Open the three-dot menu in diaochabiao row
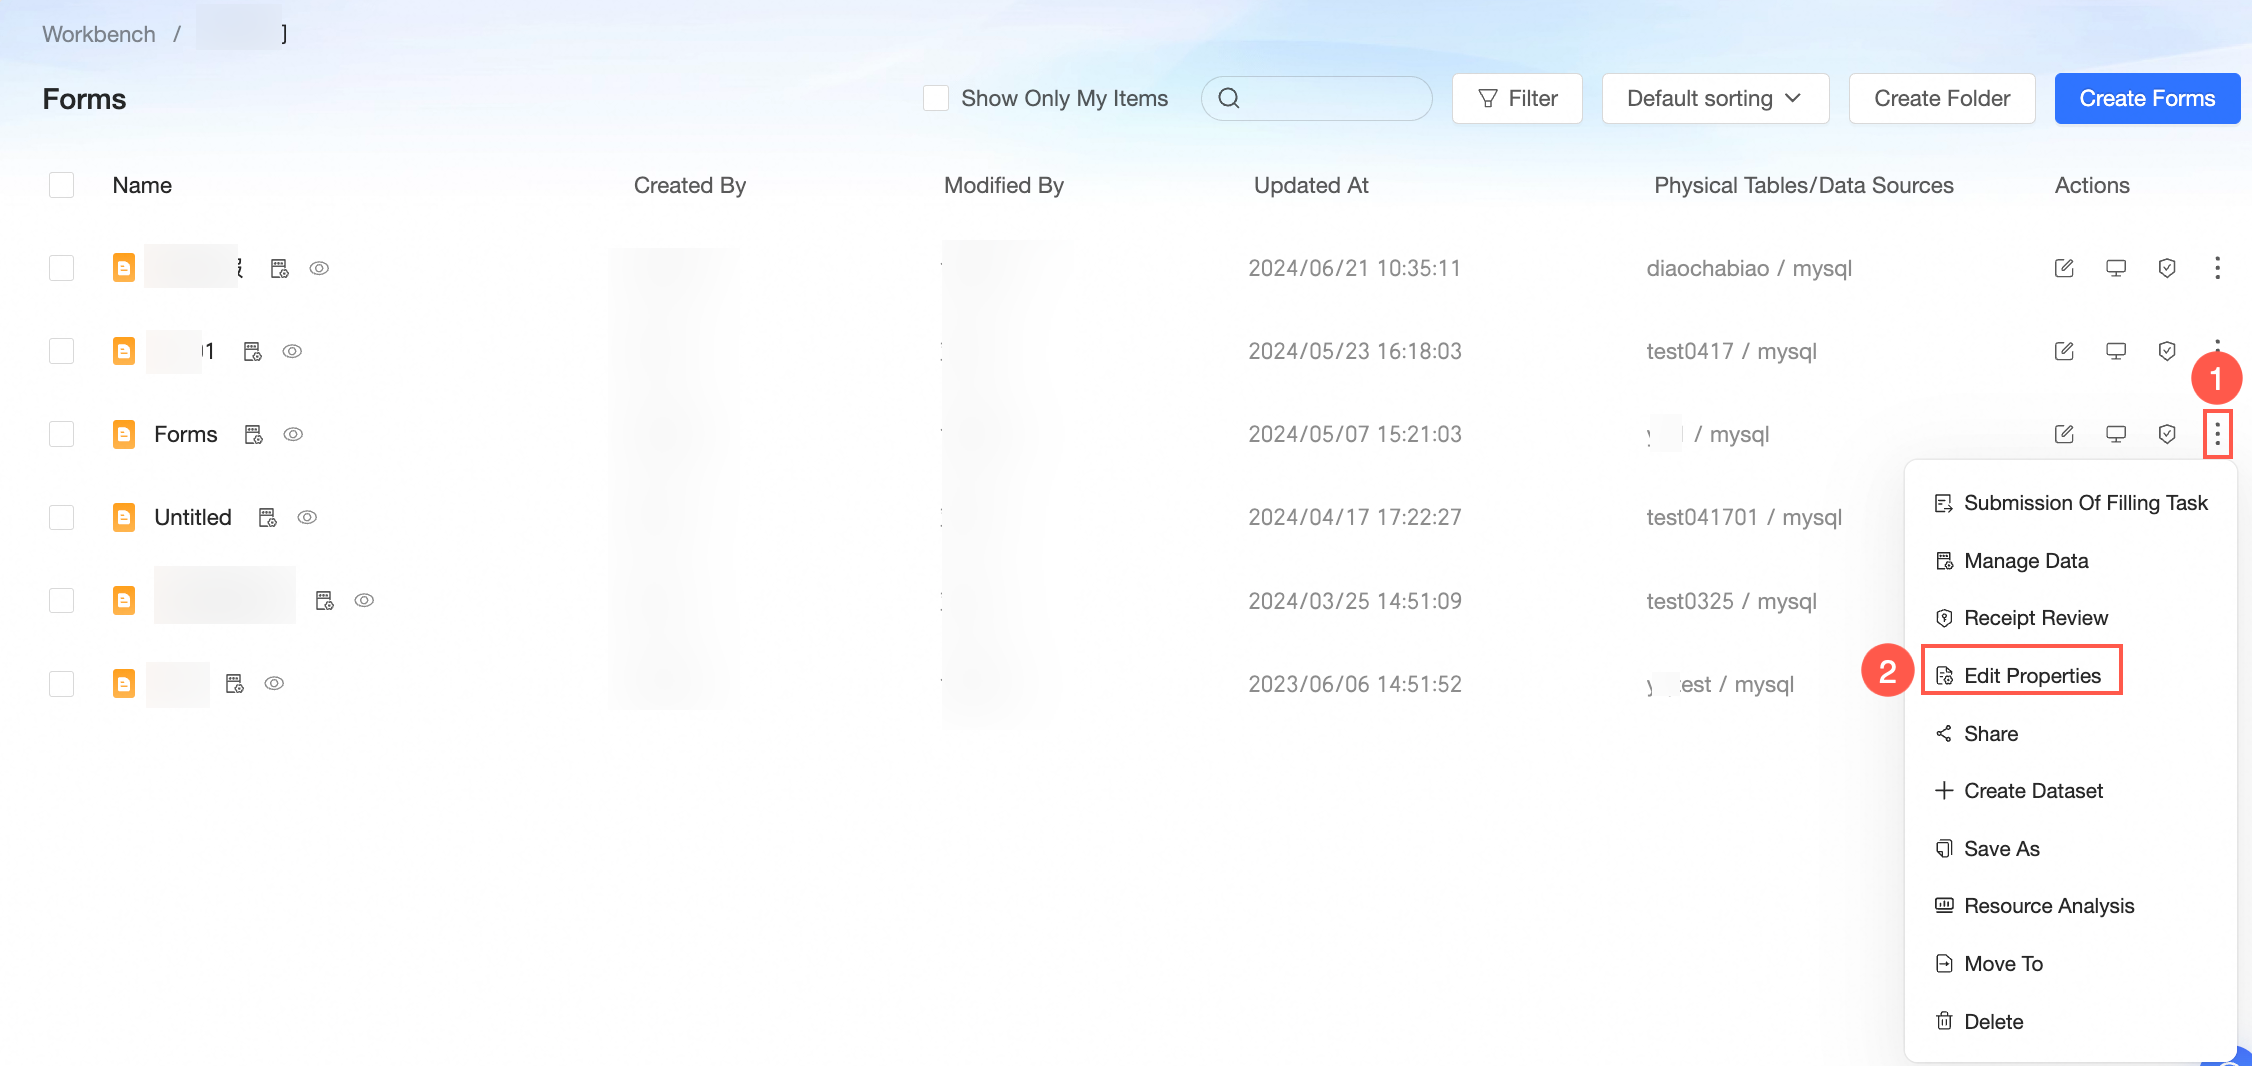 [x=2217, y=268]
